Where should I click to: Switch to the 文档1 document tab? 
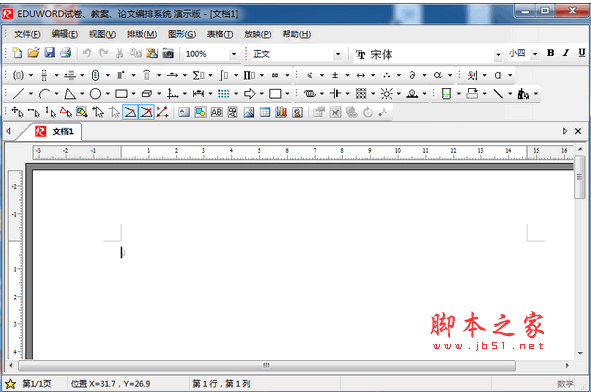coord(54,131)
